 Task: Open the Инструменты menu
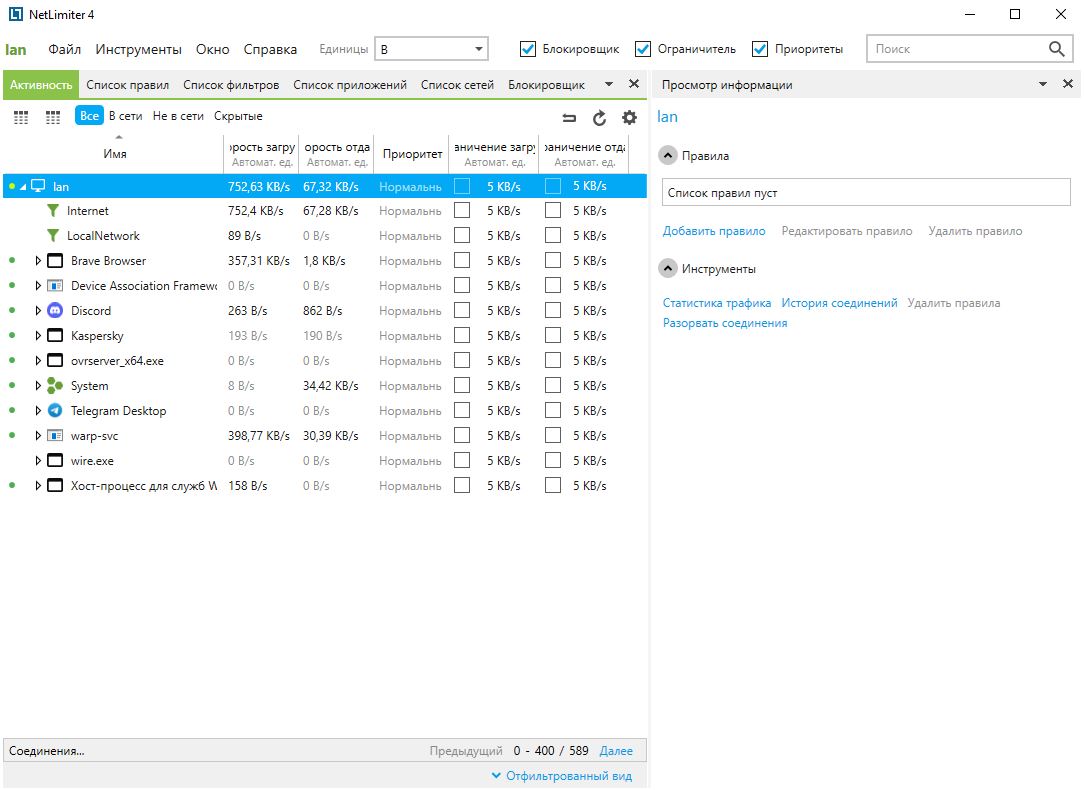point(138,49)
